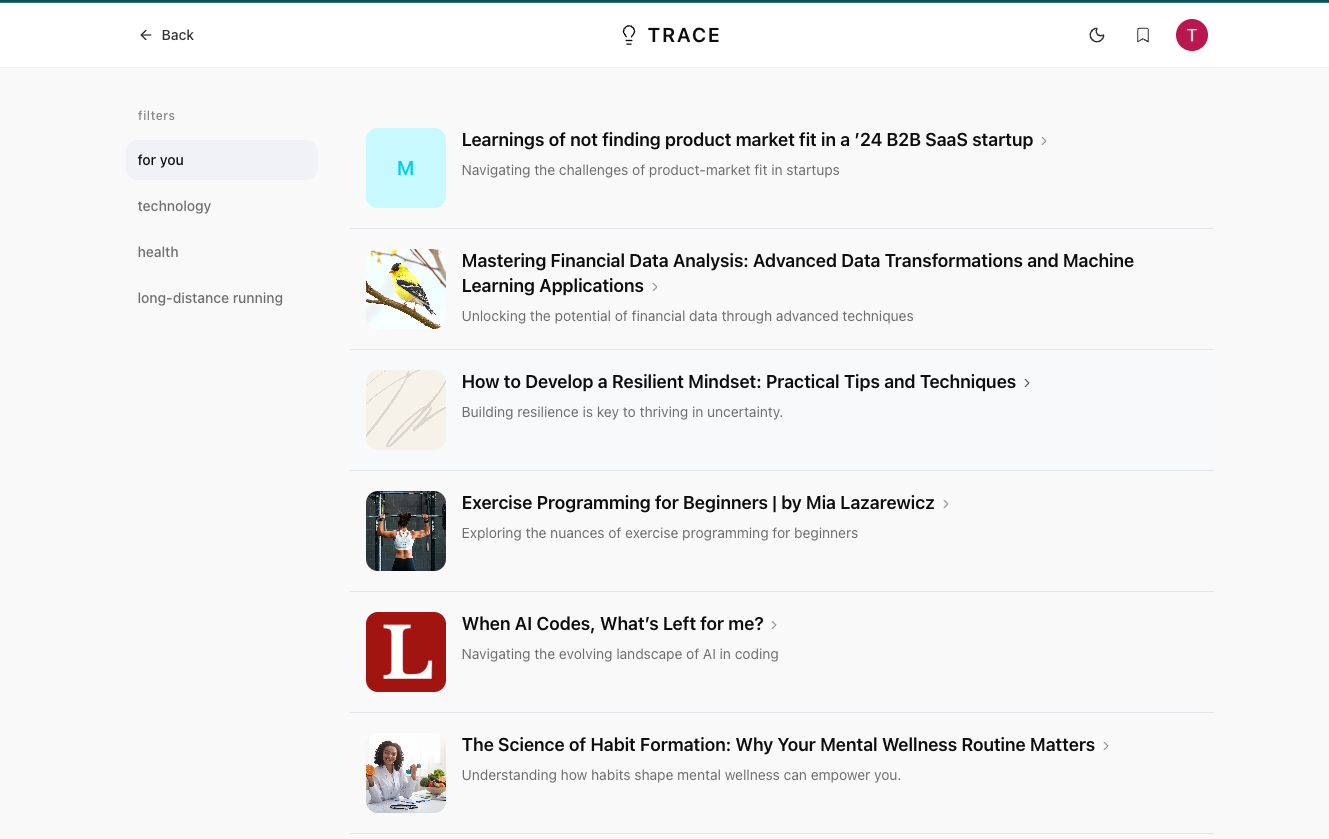Open saved bookmarks from the header

[1143, 35]
